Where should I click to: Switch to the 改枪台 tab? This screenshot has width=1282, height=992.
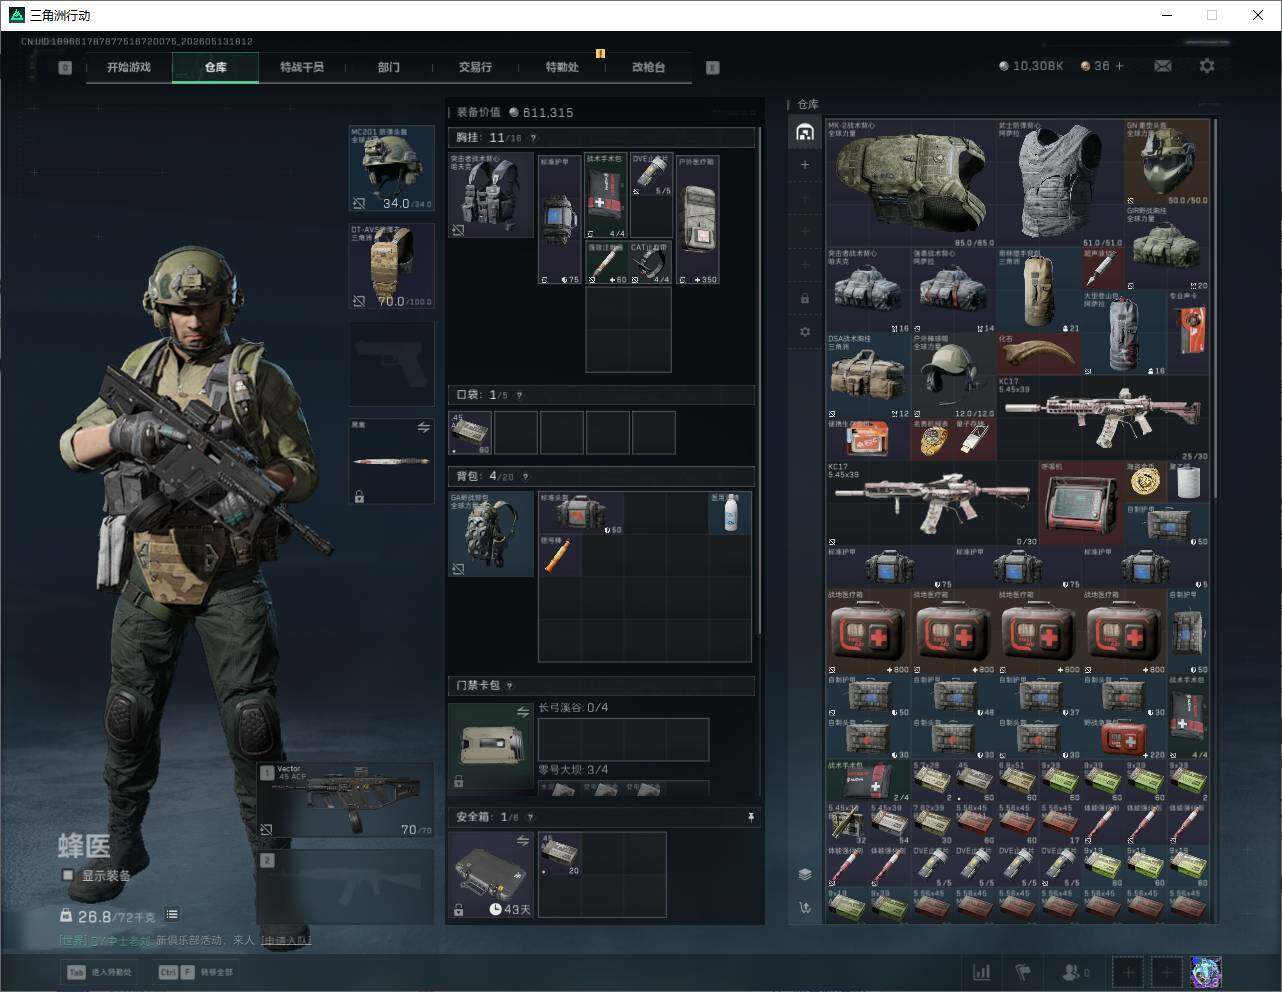click(648, 67)
